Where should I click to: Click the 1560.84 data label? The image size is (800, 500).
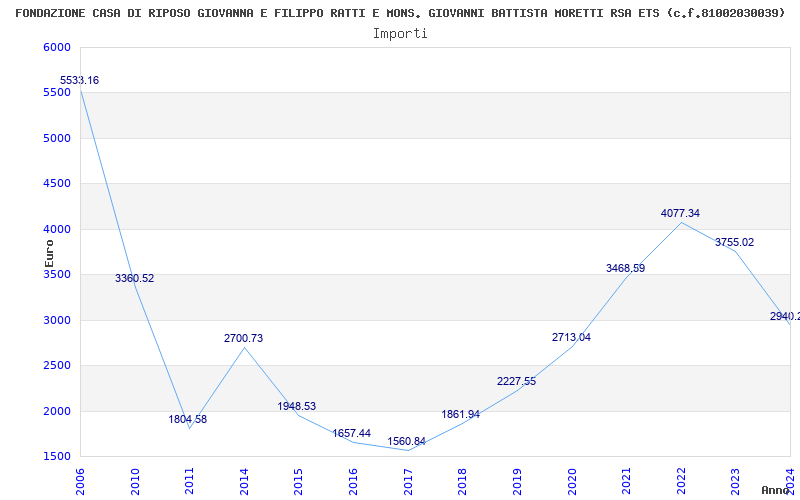(406, 441)
